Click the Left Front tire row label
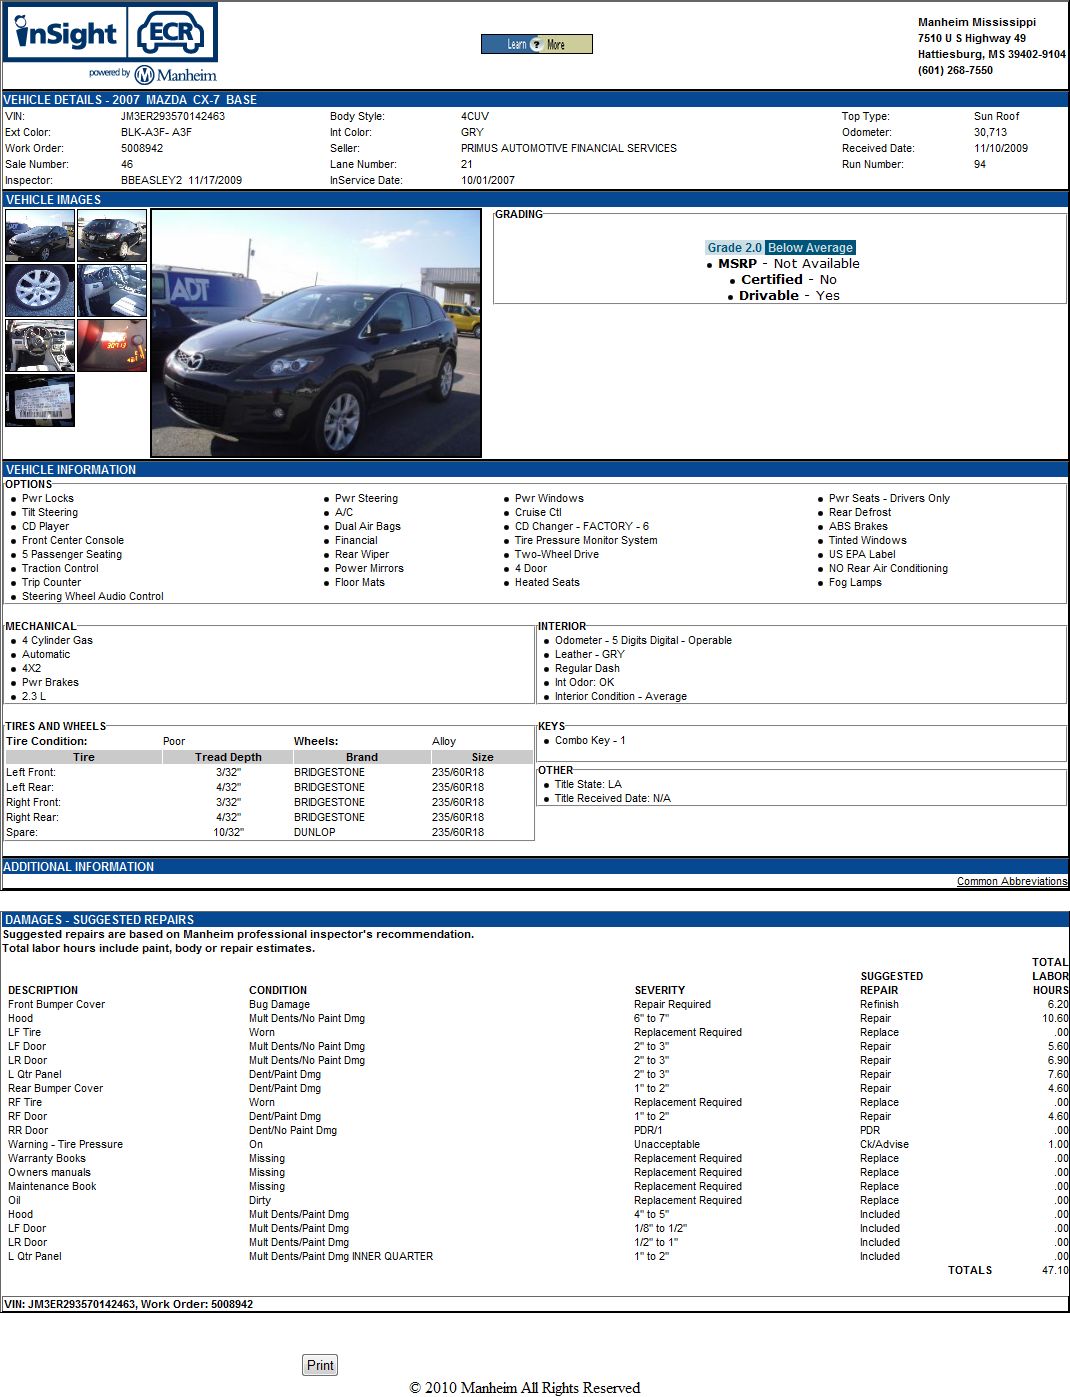1070x1397 pixels. click(x=31, y=772)
